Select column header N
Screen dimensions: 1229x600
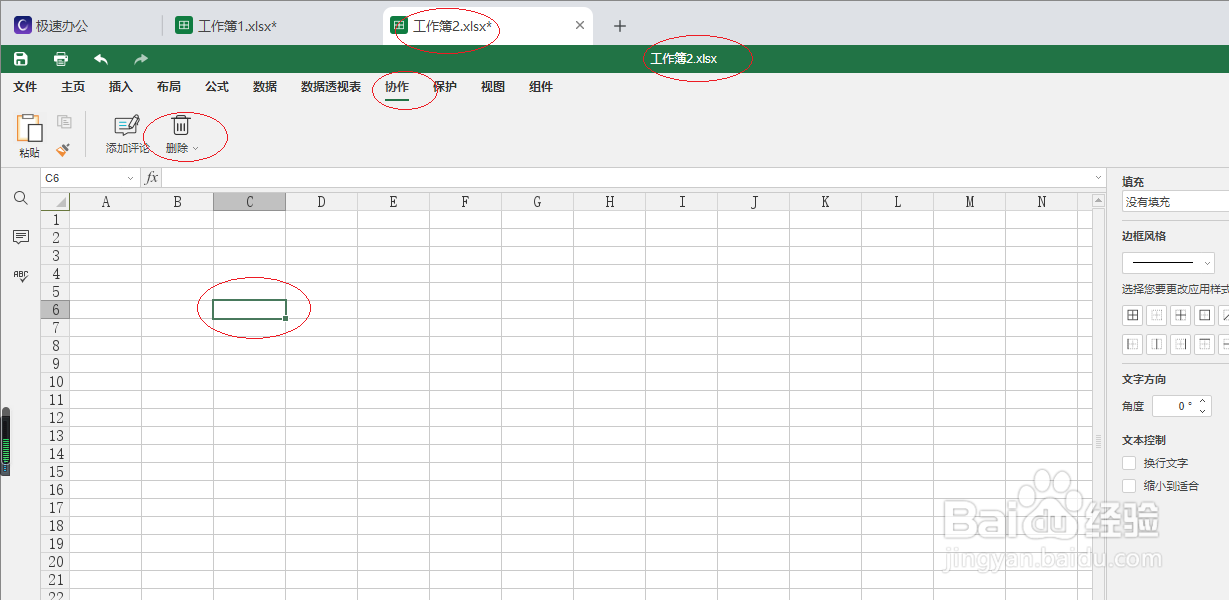click(x=1041, y=202)
